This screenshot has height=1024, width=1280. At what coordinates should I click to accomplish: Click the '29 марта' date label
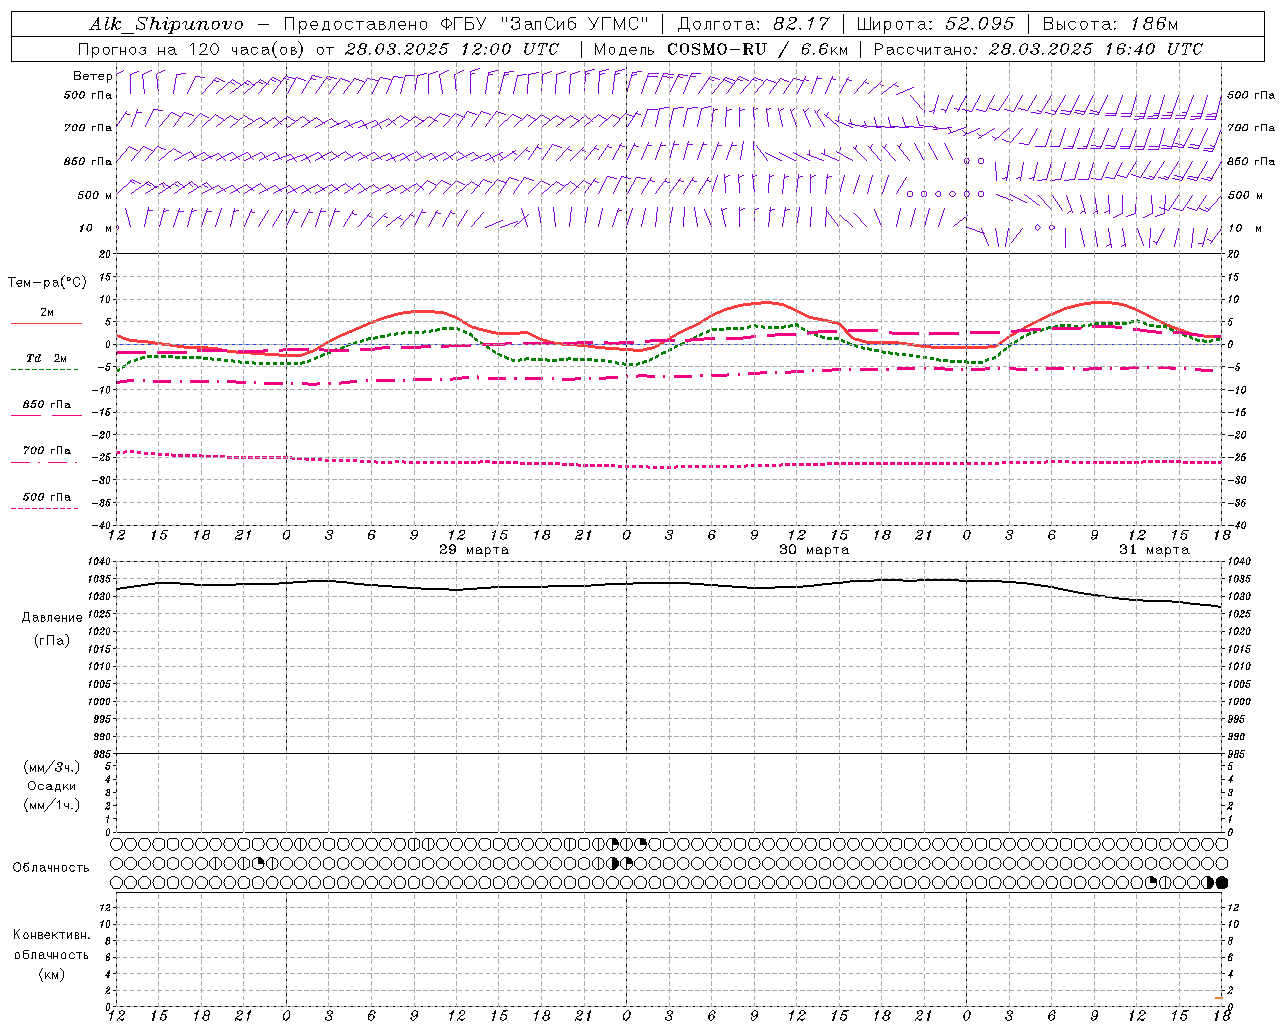(474, 550)
